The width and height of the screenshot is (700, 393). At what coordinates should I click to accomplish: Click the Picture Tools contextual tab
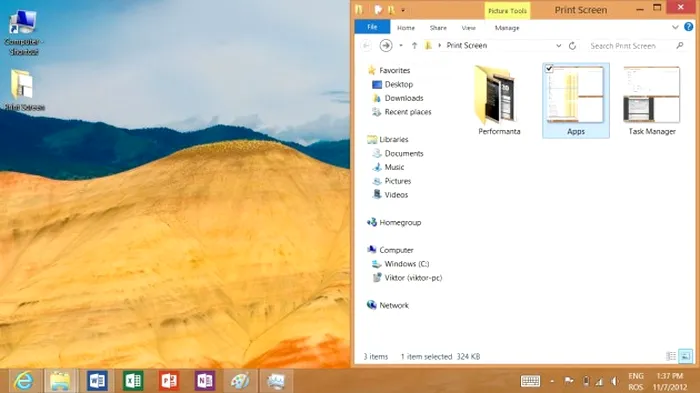[x=507, y=11]
